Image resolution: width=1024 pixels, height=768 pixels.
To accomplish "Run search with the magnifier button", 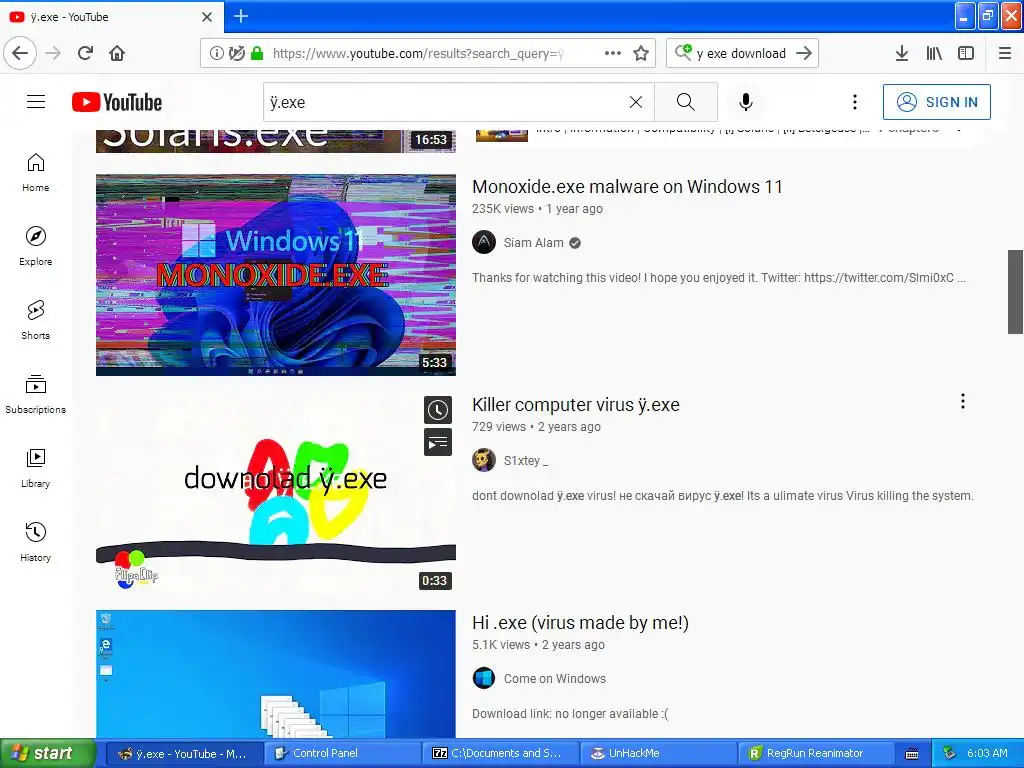I will point(686,102).
